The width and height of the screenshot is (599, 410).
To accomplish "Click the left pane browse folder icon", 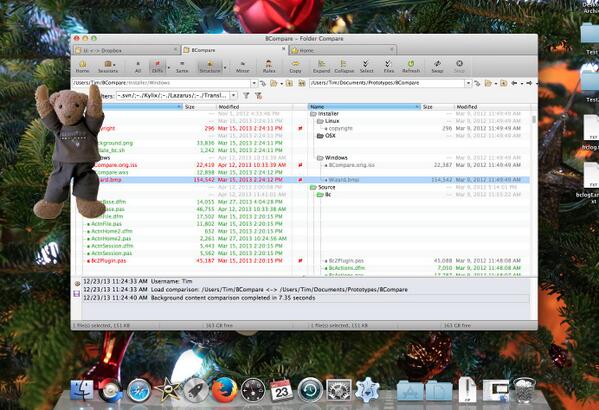I will click(274, 83).
